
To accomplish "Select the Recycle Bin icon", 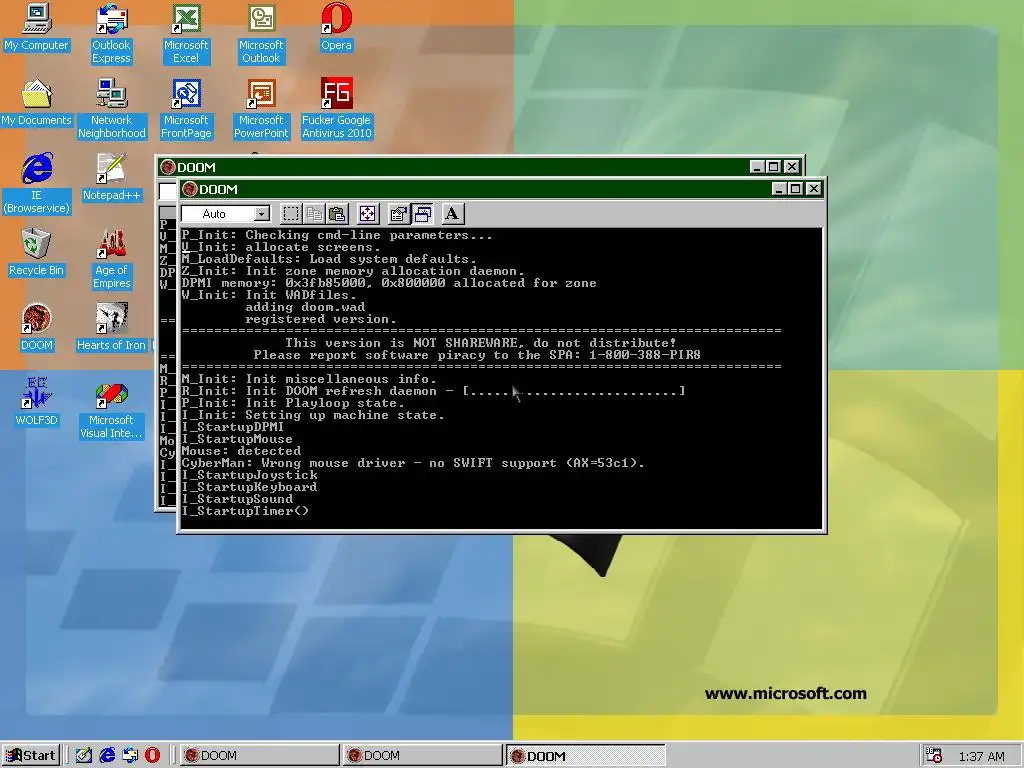I will pos(37,253).
